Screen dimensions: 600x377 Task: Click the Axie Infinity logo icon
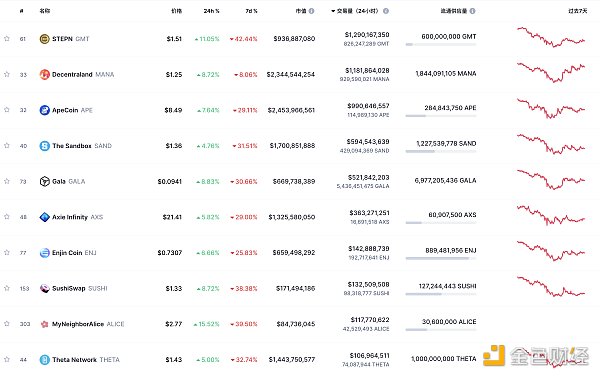click(45, 217)
